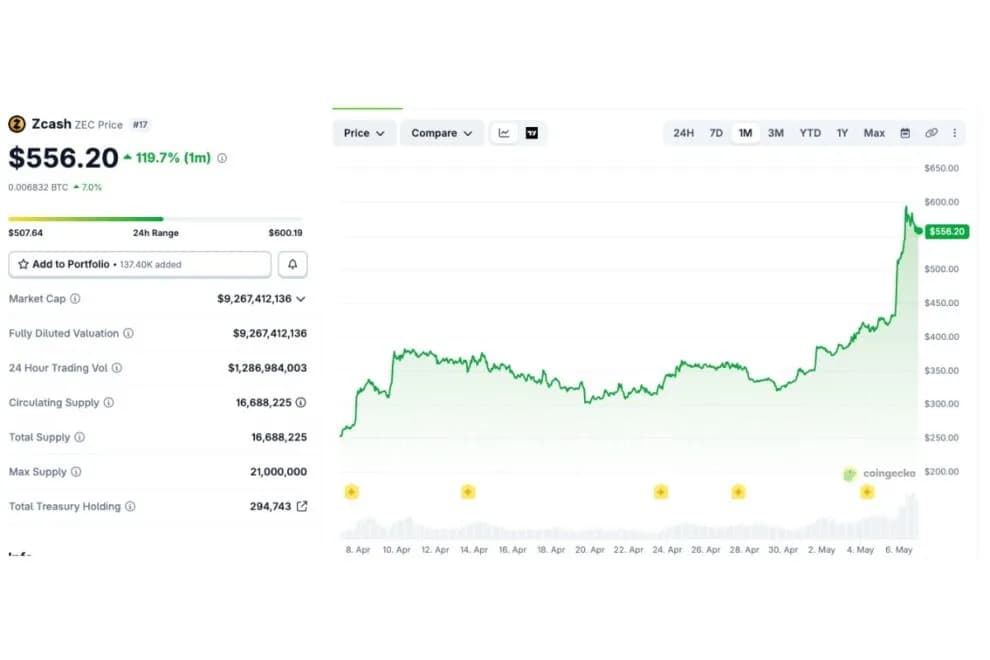990x660 pixels.
Task: Click the Total Supply value 16,688,225
Action: (279, 436)
